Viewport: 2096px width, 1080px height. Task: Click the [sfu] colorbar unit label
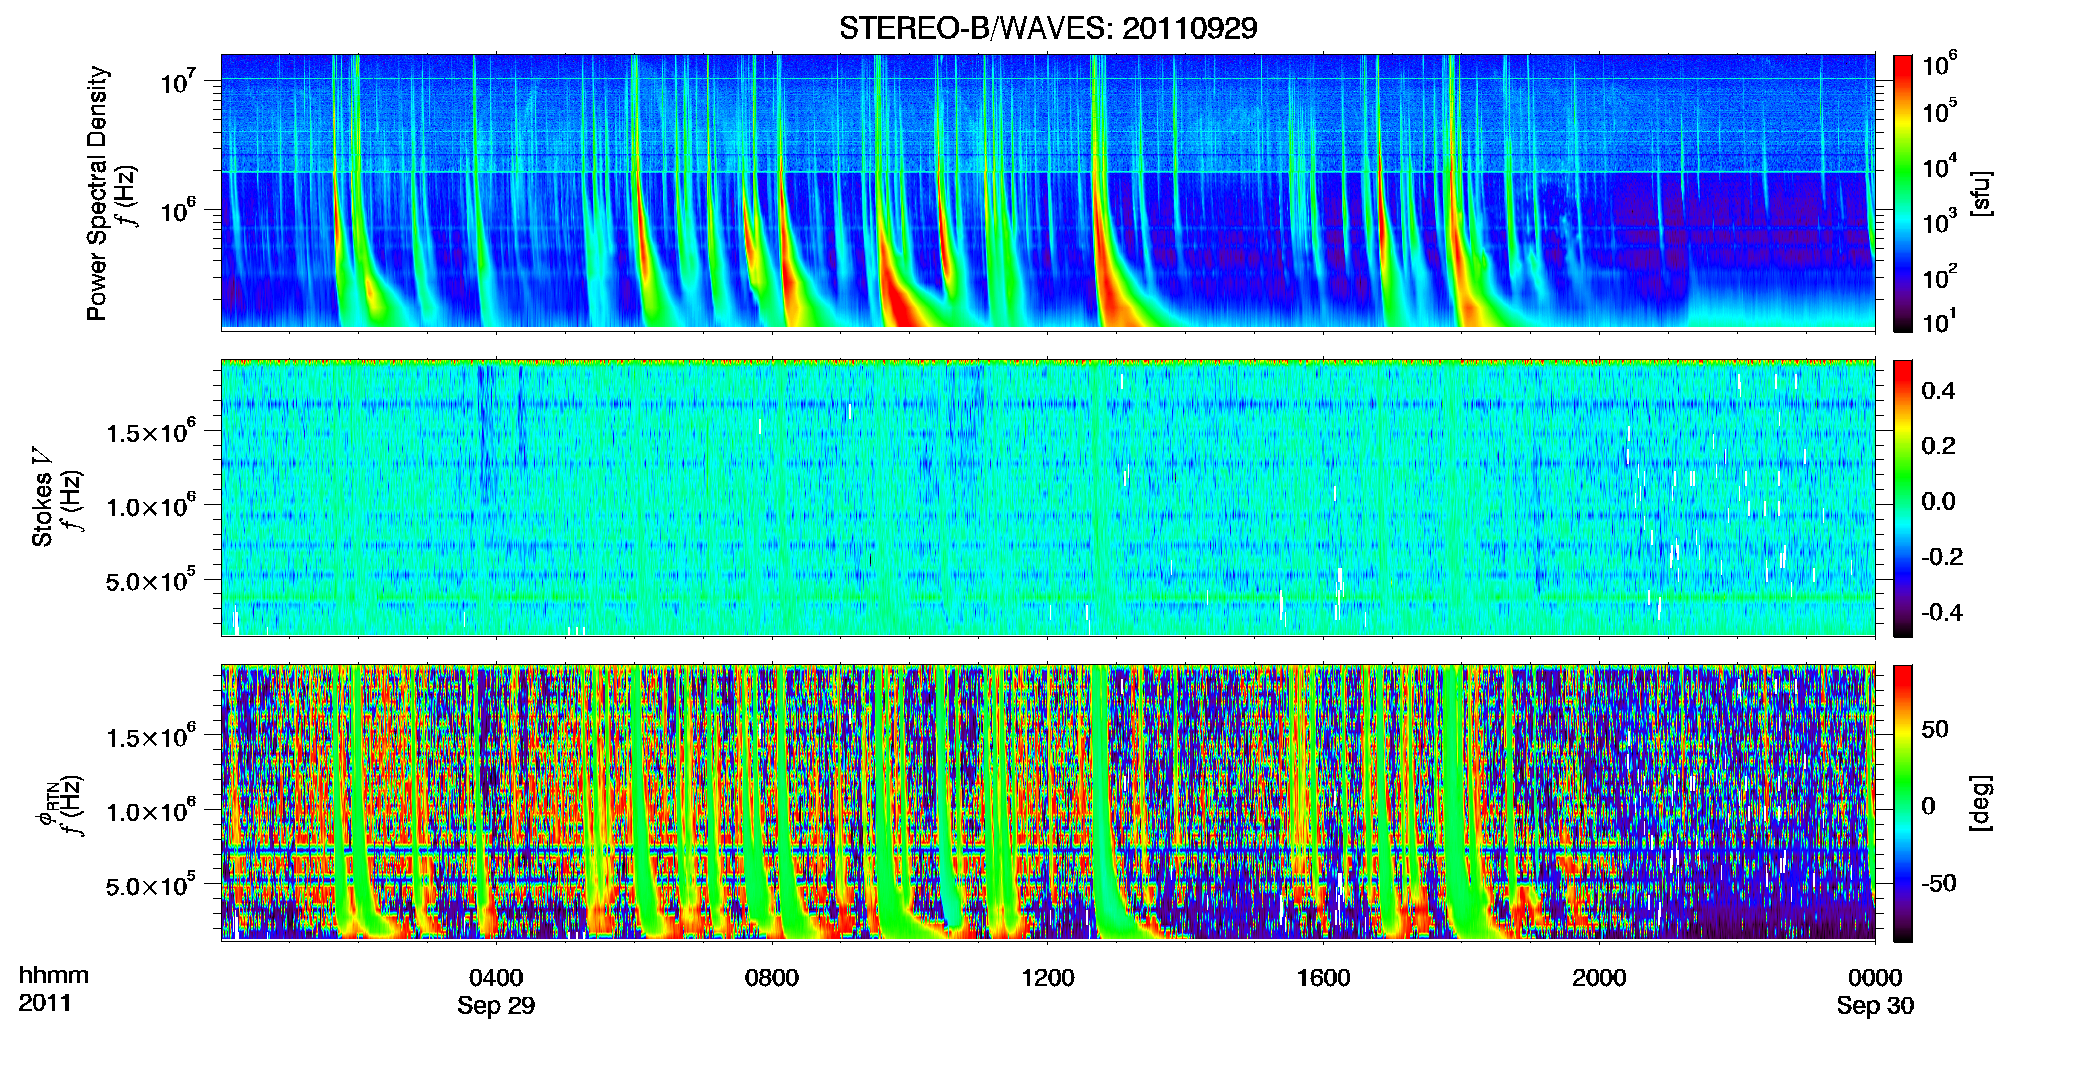coord(1981,194)
